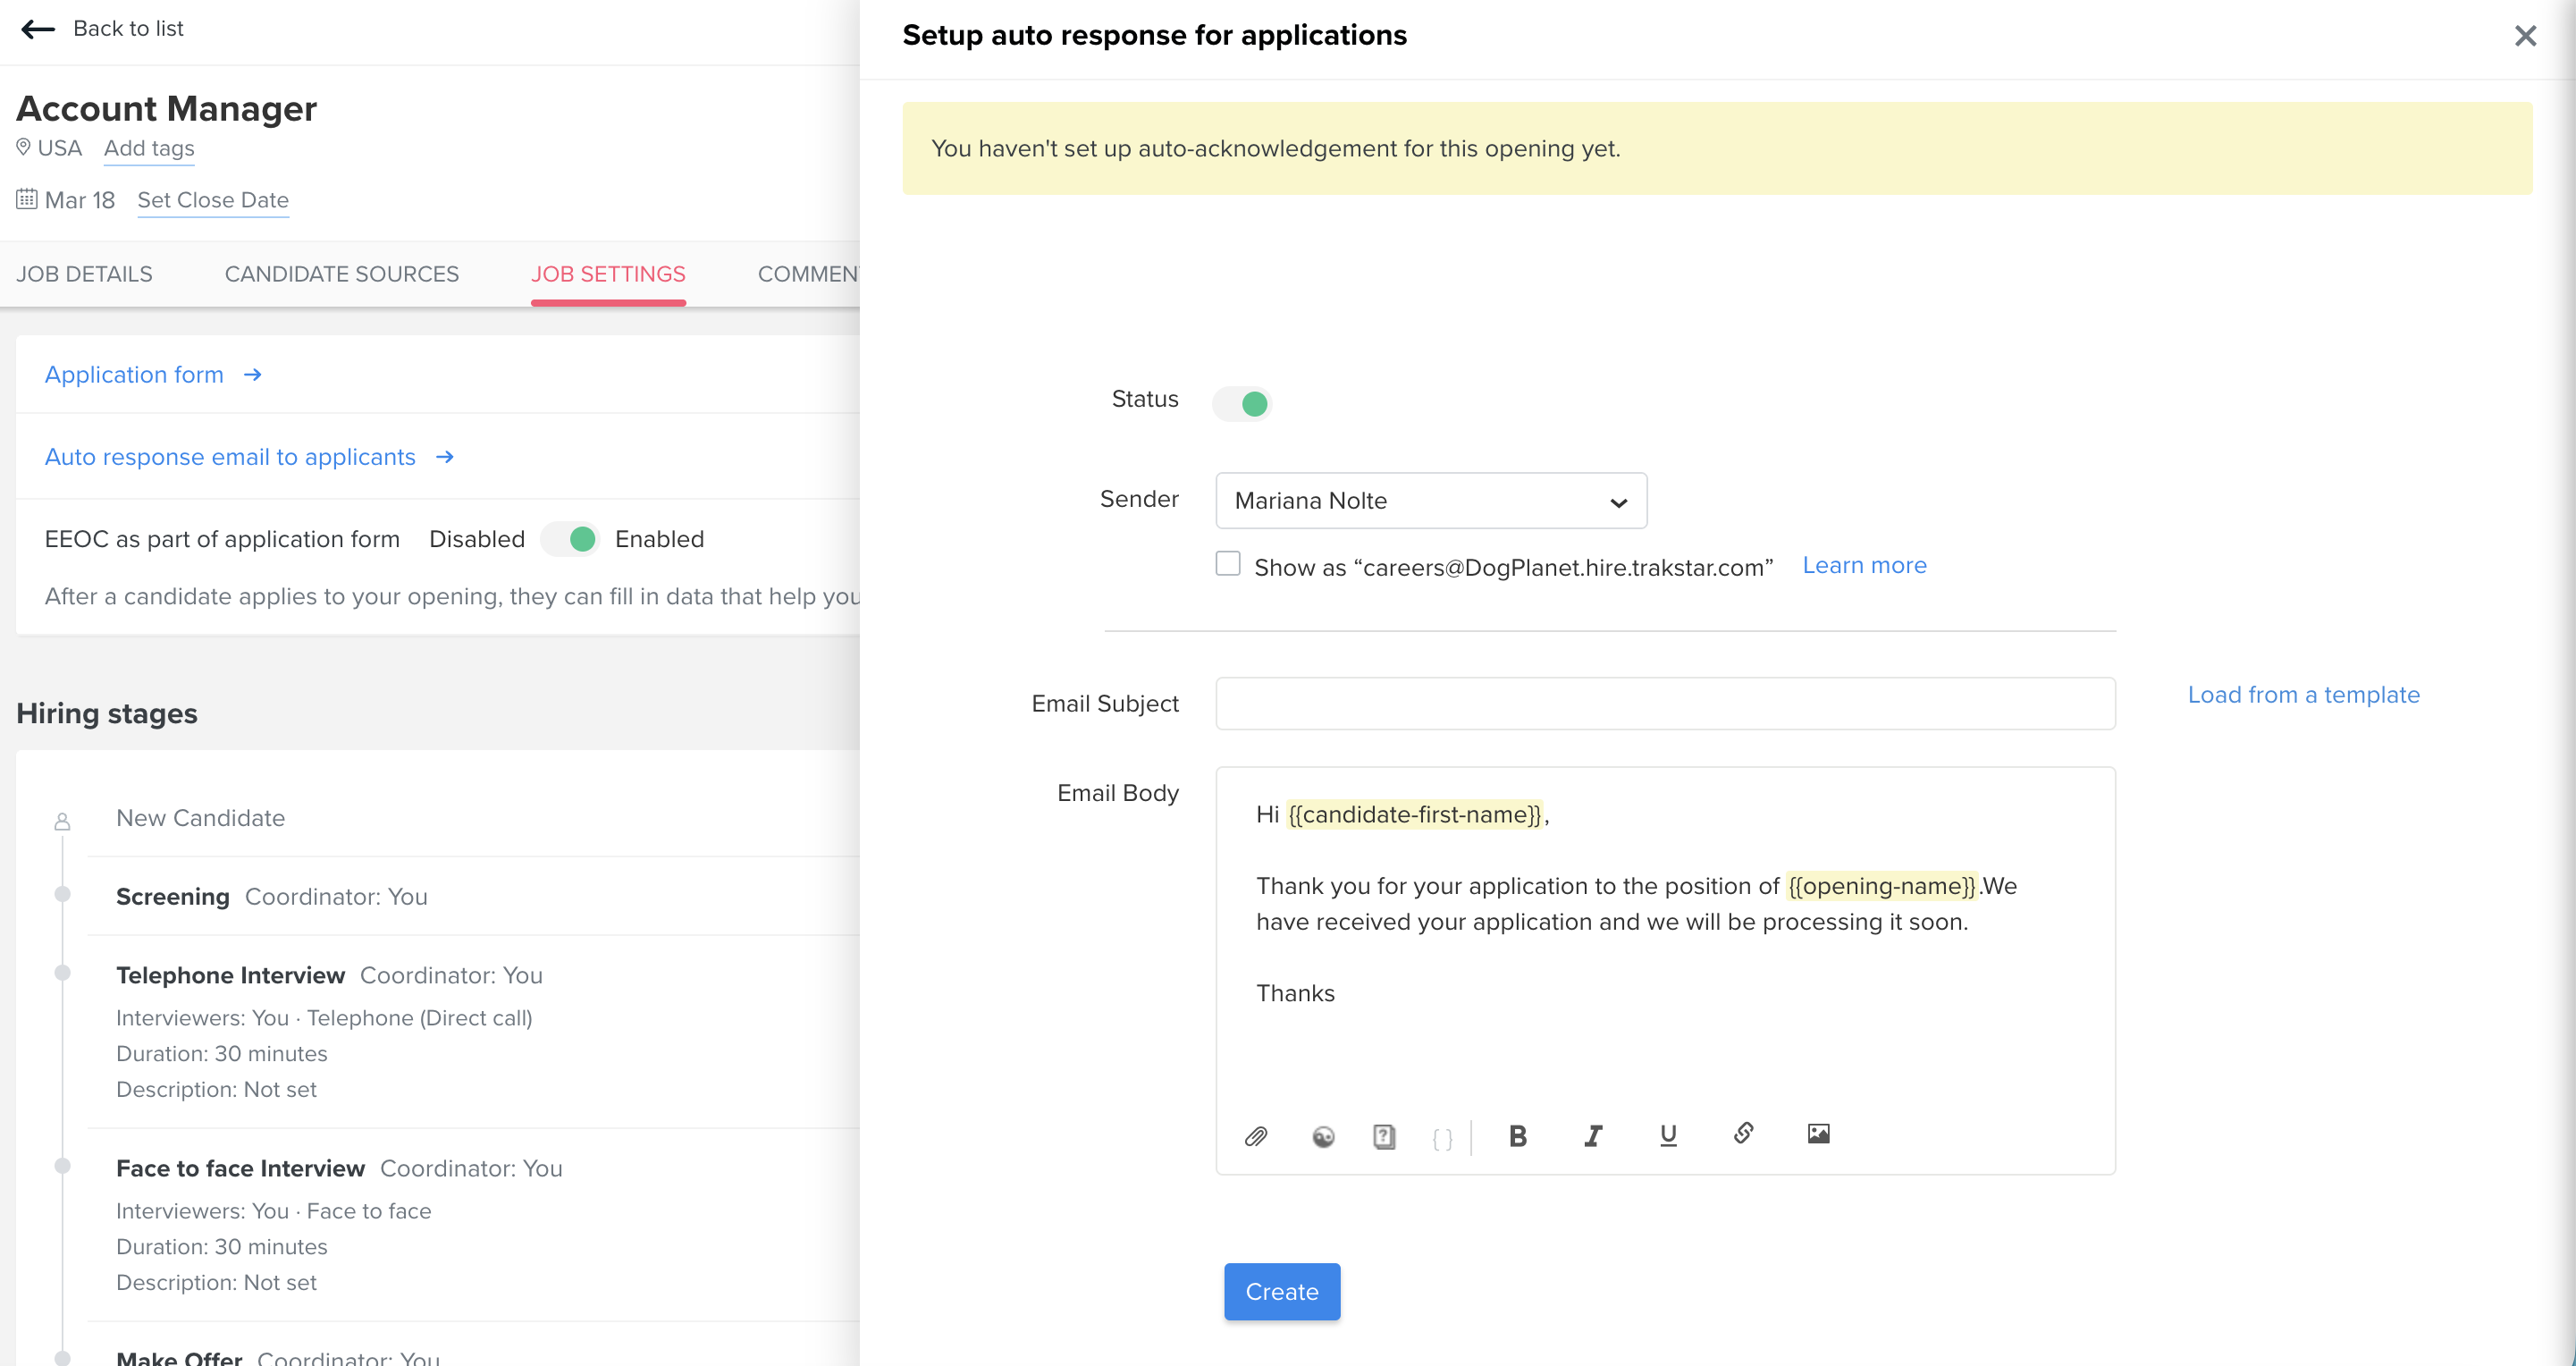Click the Enabled label beside EEOC toggle
The height and width of the screenshot is (1366, 2576).
click(x=659, y=539)
